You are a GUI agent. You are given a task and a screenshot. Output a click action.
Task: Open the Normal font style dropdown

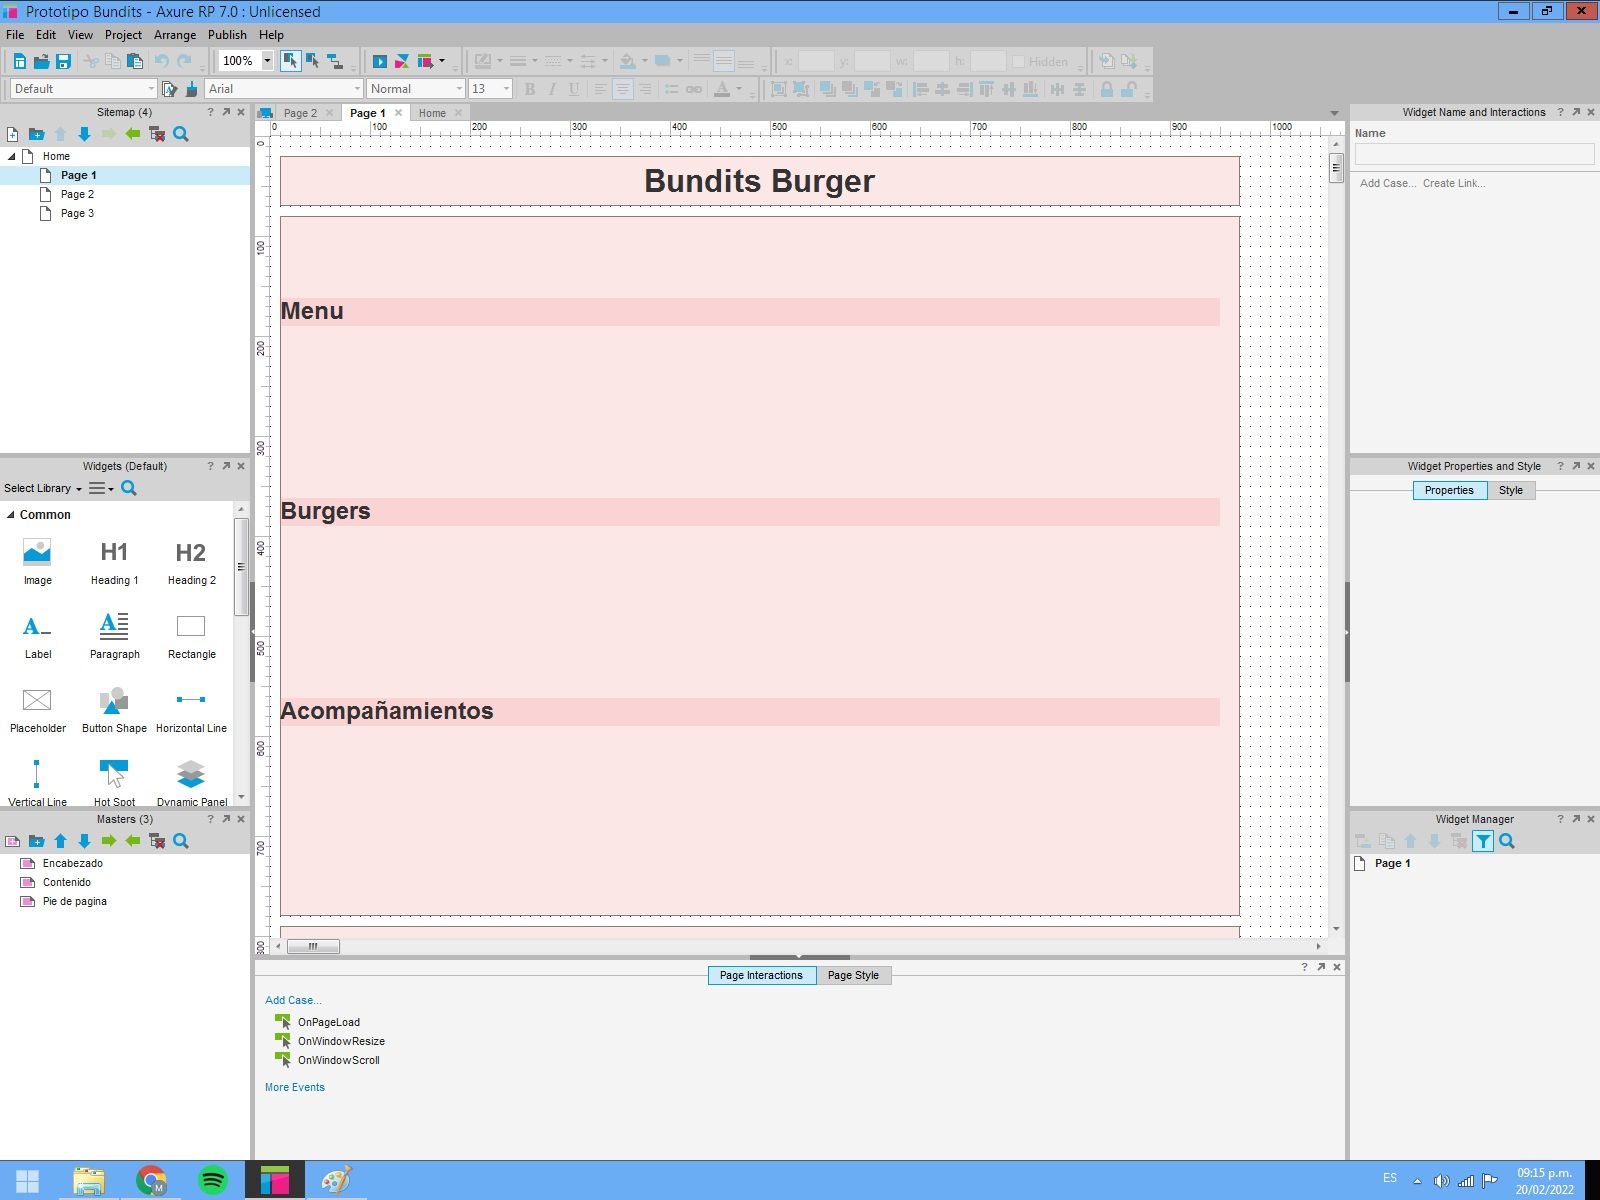coord(459,89)
